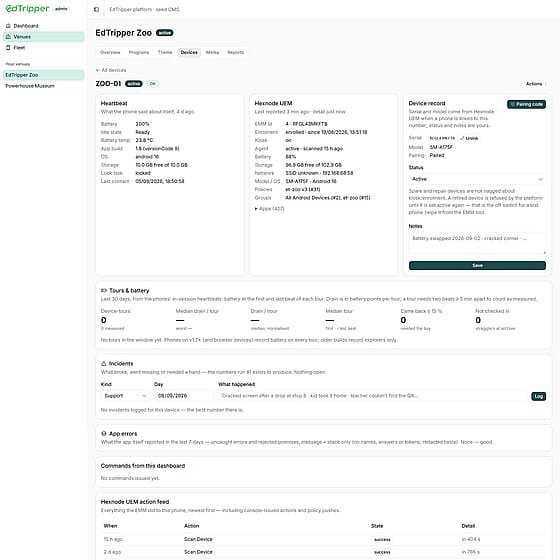
Task: Open the Dashboard home icon
Action: click(x=8, y=26)
